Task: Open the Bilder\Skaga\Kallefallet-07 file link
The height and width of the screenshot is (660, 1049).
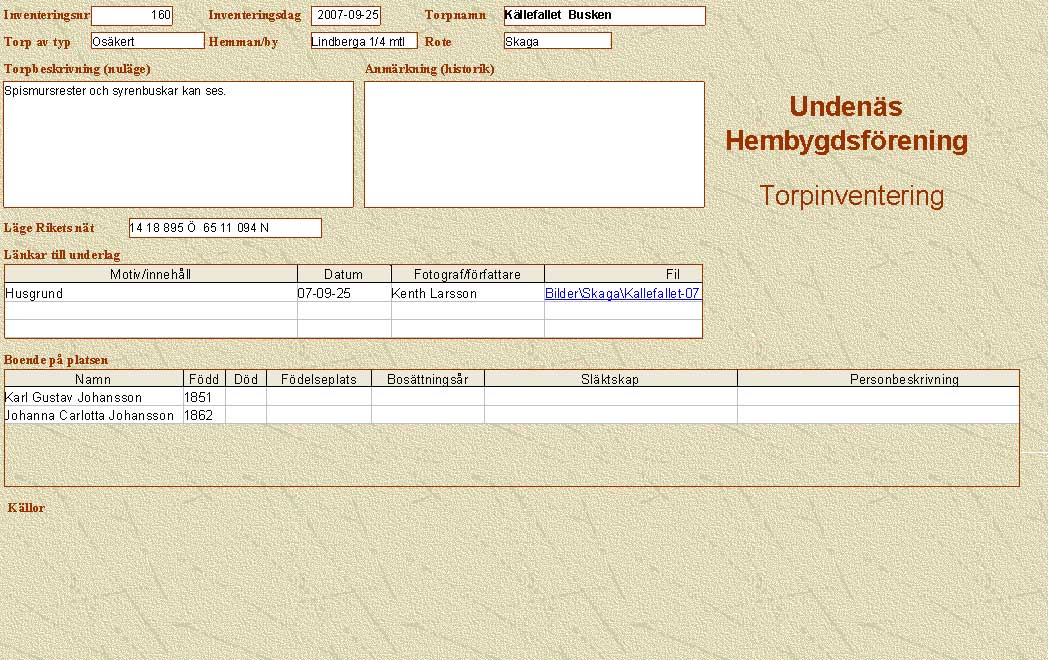Action: [x=622, y=293]
